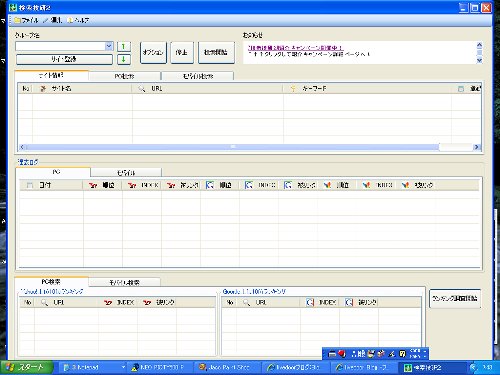The image size is (500, 375).
Task: Click the keyboard icon in language bar
Action: coord(332,354)
